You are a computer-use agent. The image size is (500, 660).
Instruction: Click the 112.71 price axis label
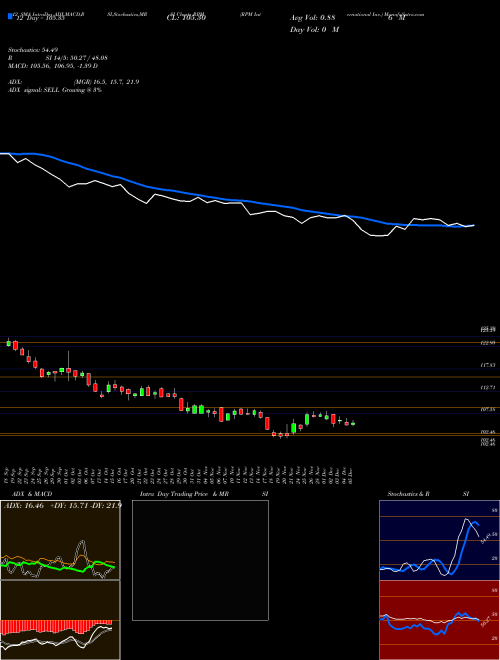(x=488, y=387)
